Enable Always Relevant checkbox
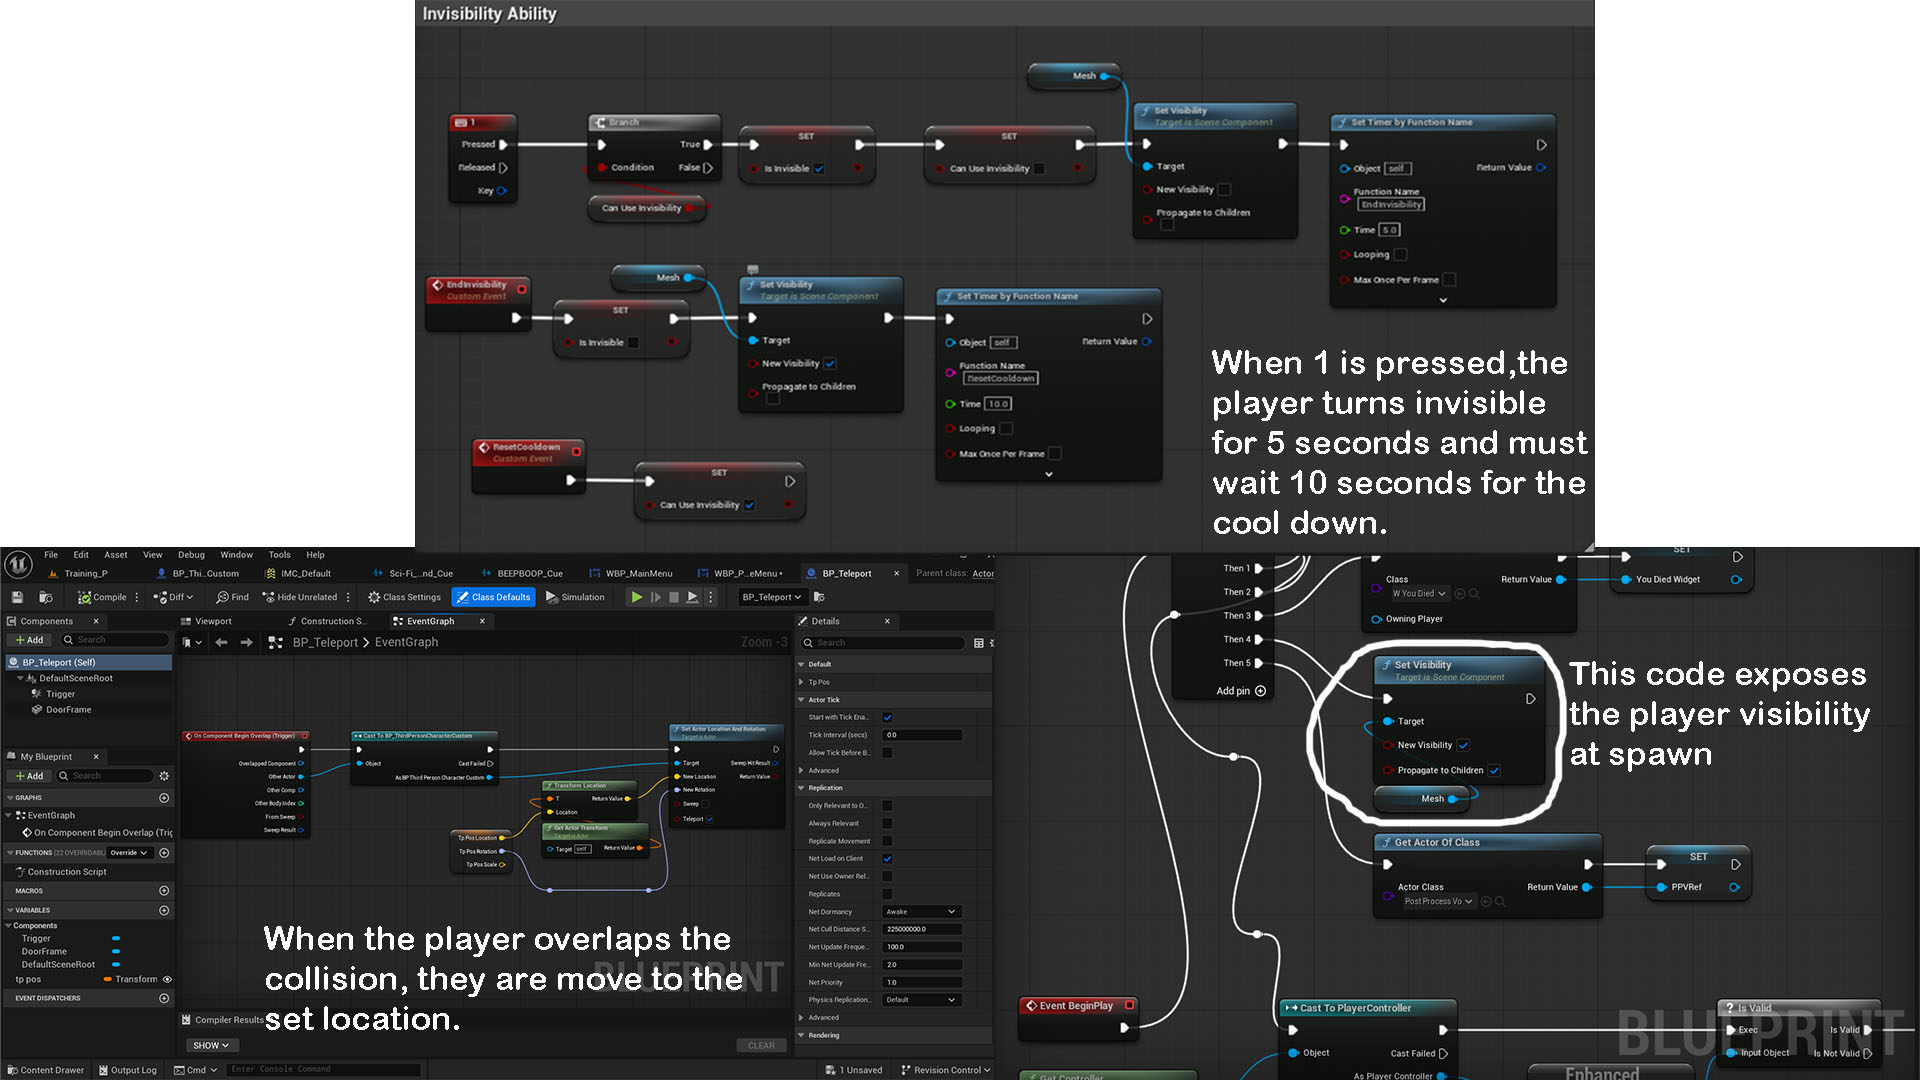The height and width of the screenshot is (1080, 1920). 887,824
